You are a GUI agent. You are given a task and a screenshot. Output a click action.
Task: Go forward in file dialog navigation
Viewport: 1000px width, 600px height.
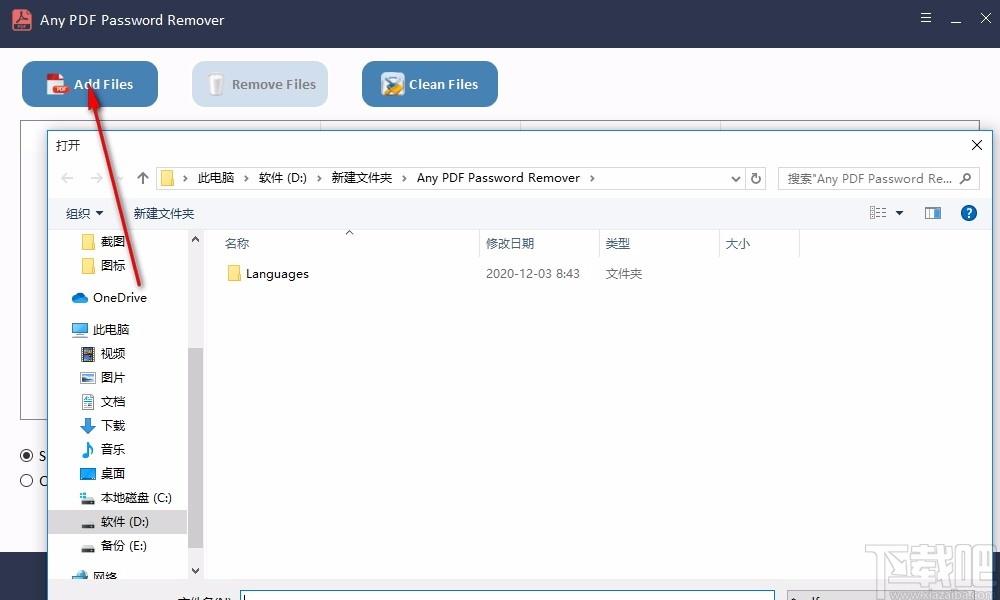coord(96,178)
